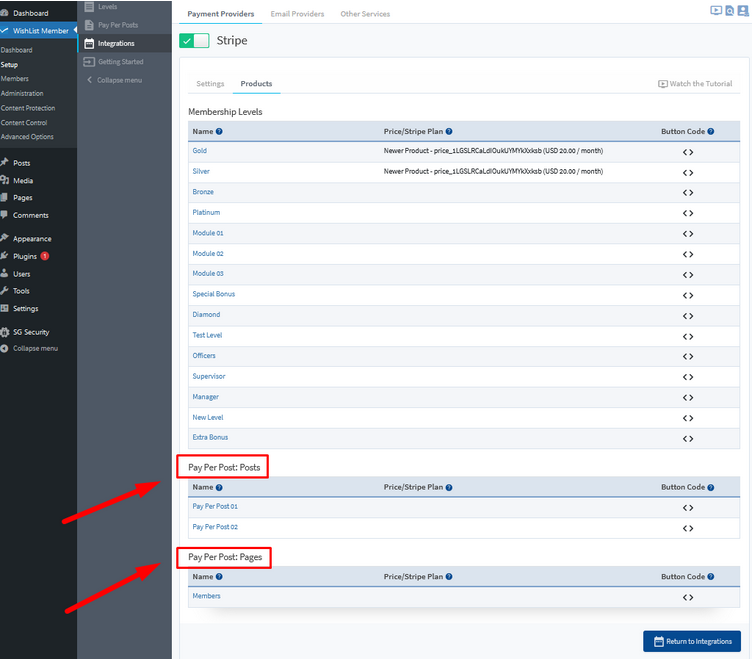Open the Members page link
The width and height of the screenshot is (753, 659).
click(206, 596)
